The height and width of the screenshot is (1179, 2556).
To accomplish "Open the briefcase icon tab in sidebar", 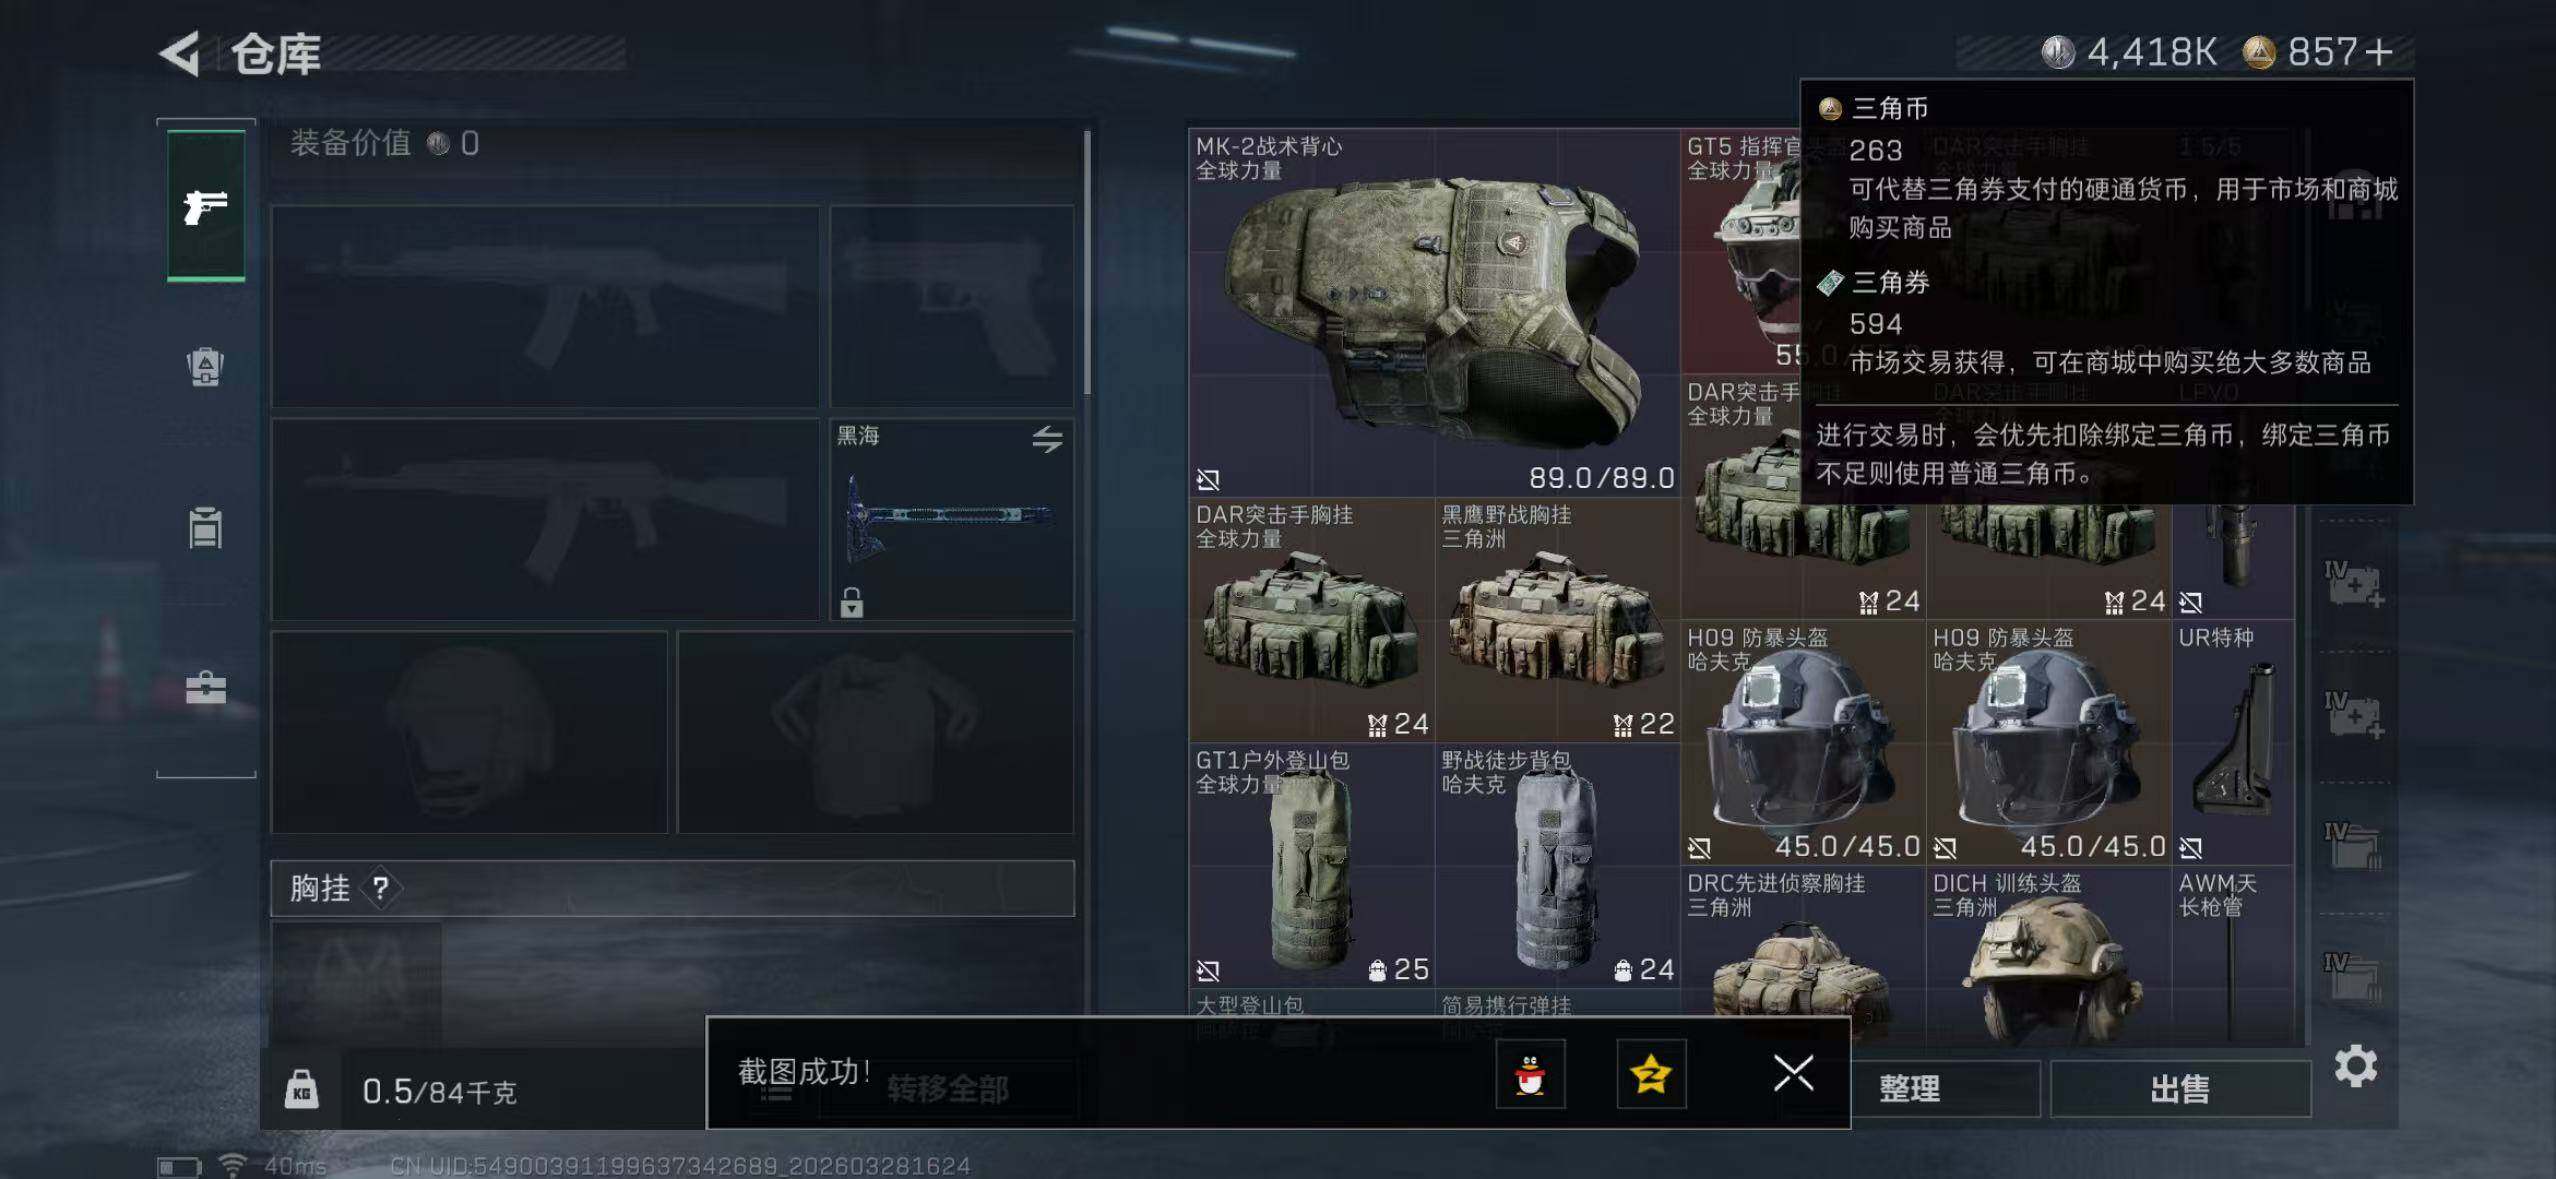I will [205, 688].
